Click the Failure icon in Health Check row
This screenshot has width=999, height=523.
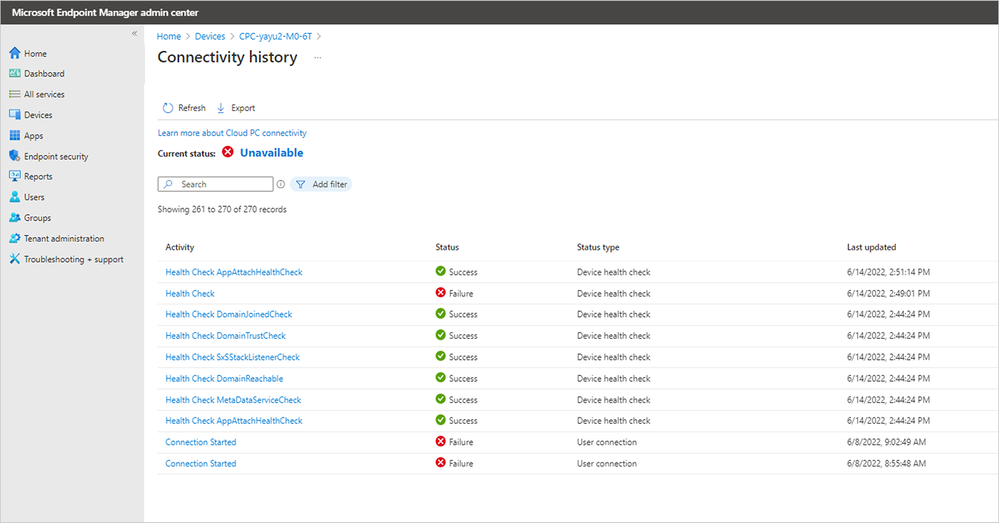click(x=440, y=292)
